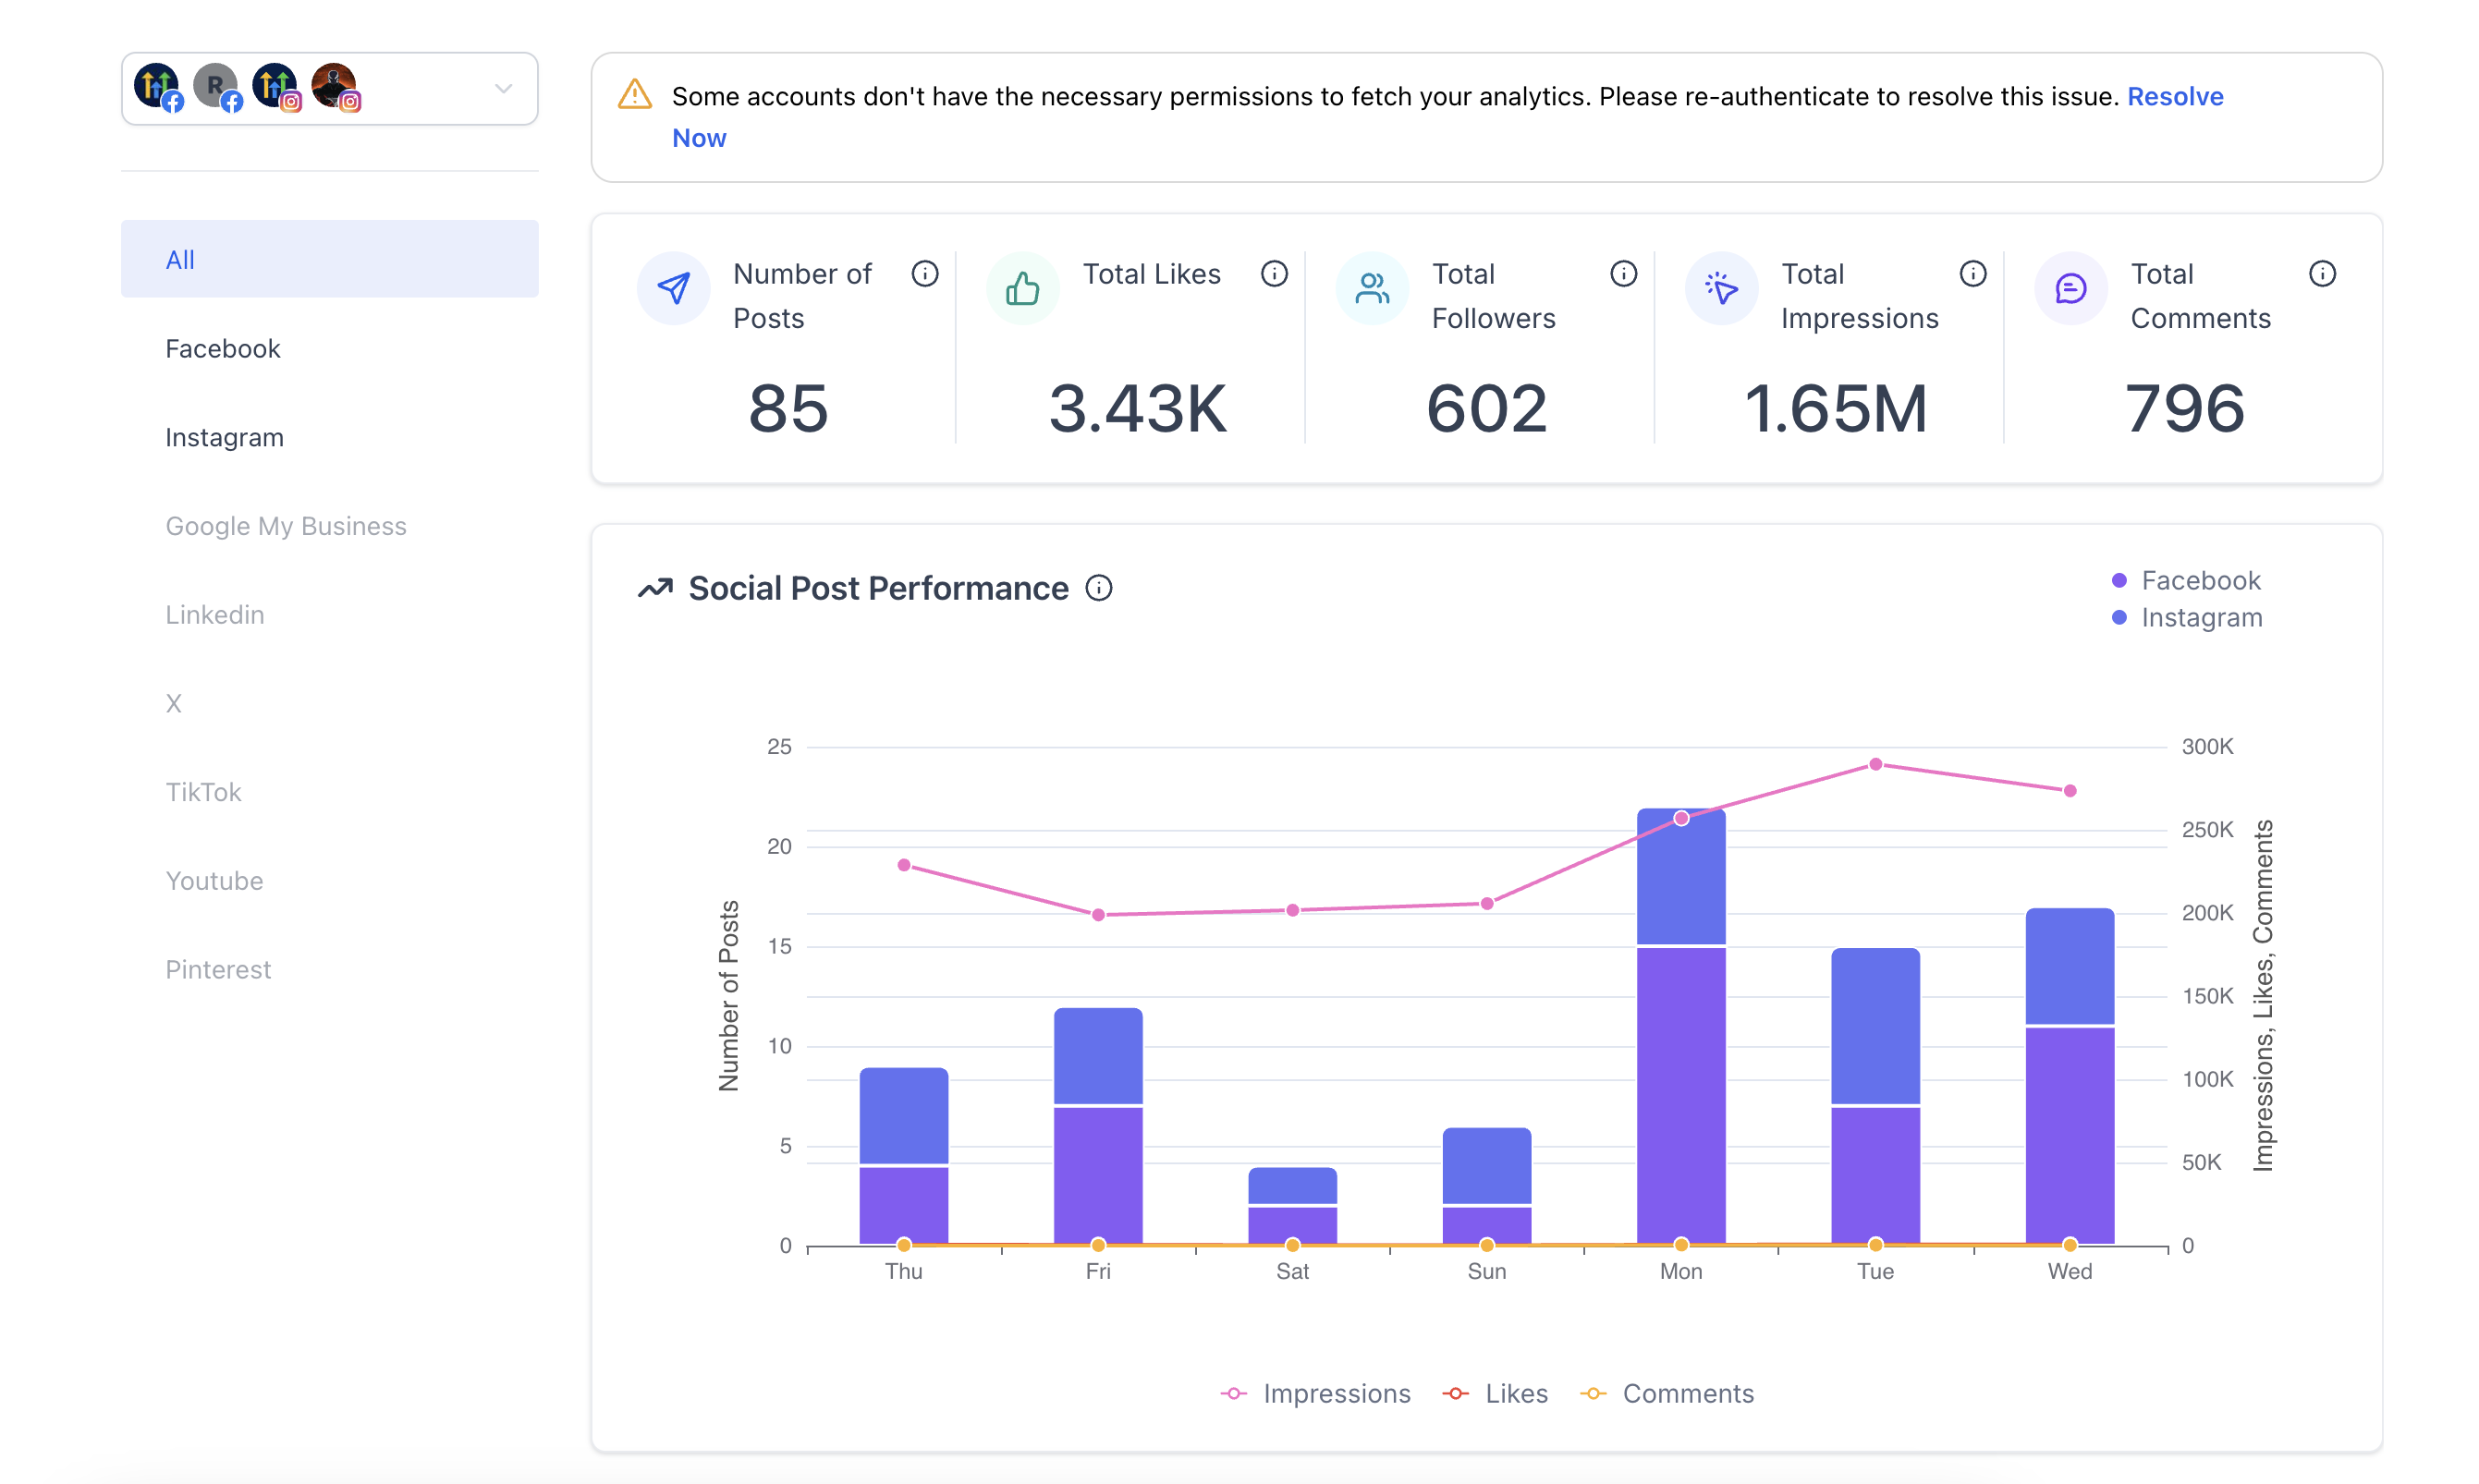Click the thumbs-up likes icon
Image resolution: width=2479 pixels, height=1484 pixels.
click(1022, 289)
